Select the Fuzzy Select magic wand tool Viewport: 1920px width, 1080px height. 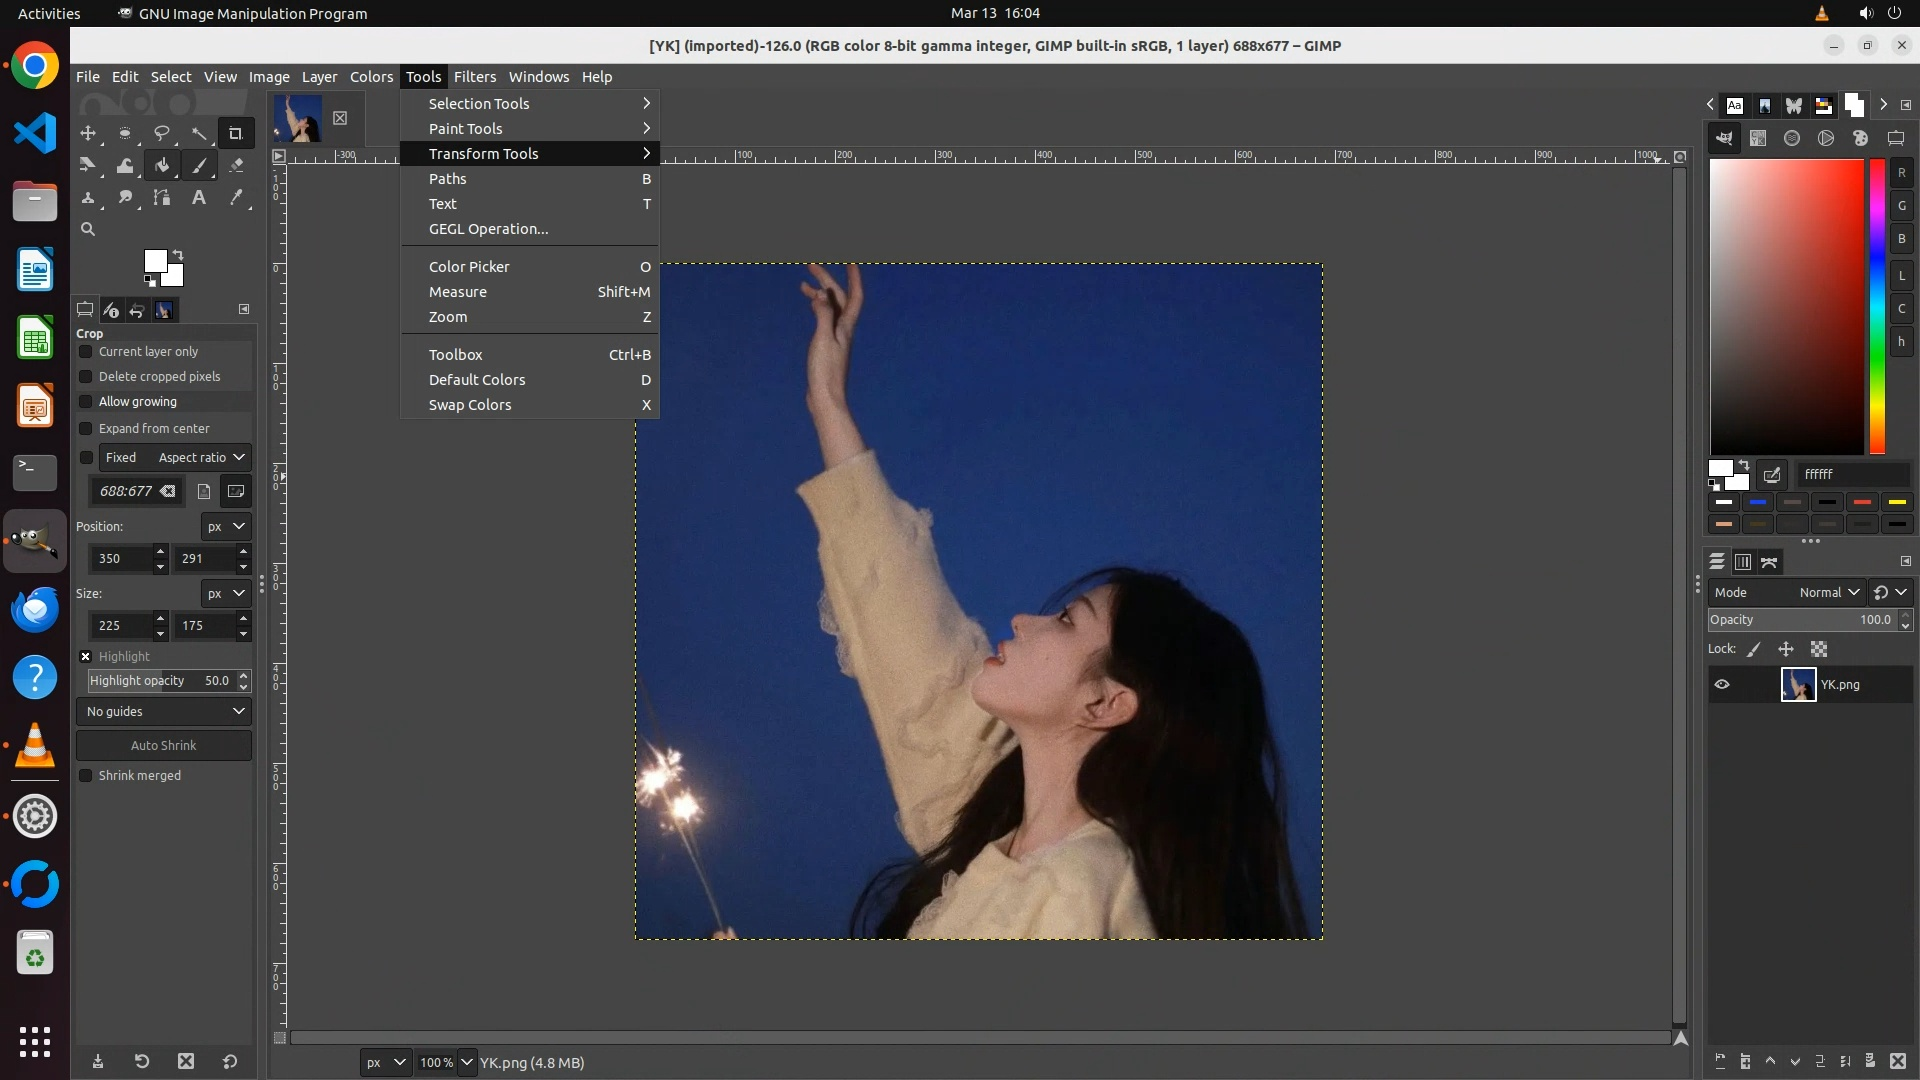199,133
